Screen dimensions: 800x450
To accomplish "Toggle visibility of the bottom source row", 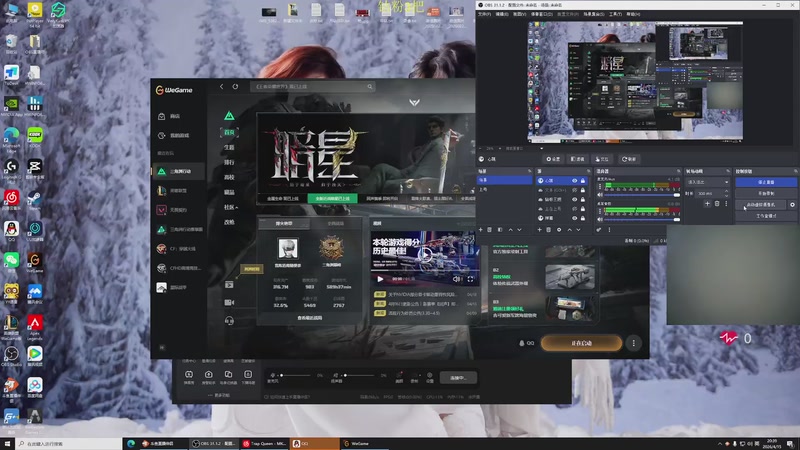I will point(574,218).
